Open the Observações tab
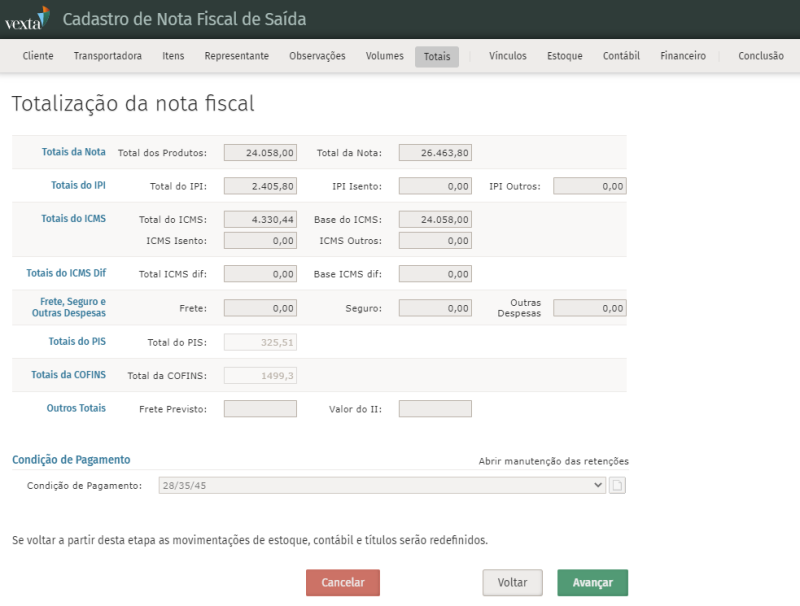Screen dimensions: 800x606 click(x=317, y=56)
